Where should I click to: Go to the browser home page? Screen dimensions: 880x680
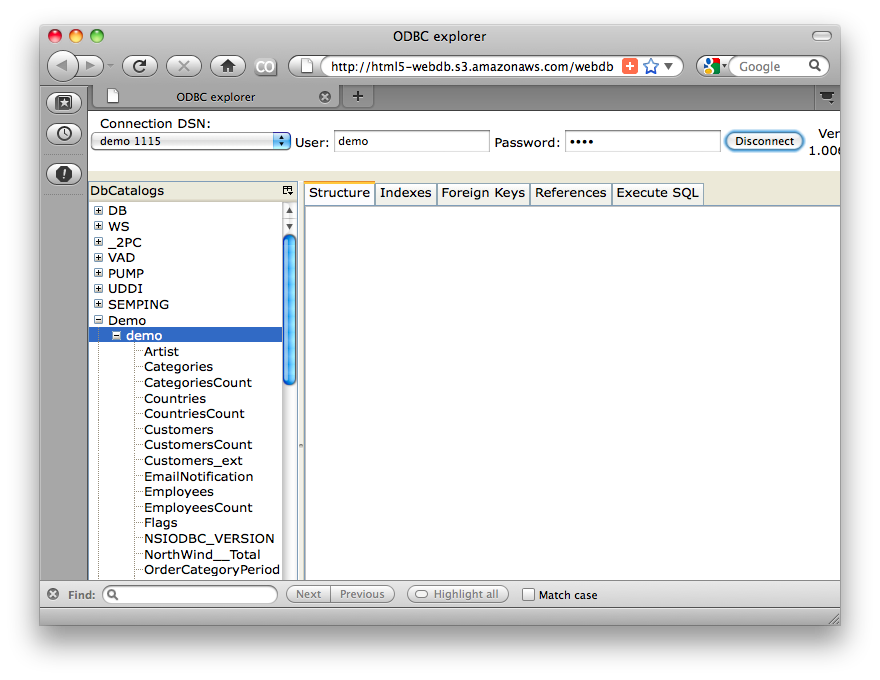pyautogui.click(x=228, y=66)
